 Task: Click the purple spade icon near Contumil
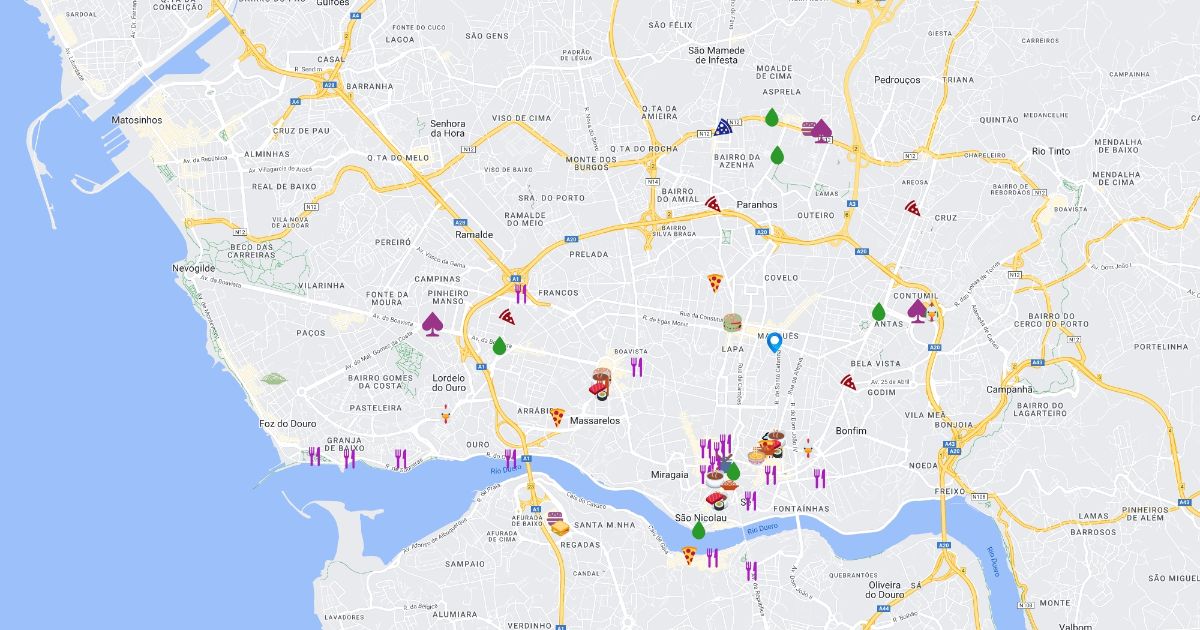coord(917,311)
